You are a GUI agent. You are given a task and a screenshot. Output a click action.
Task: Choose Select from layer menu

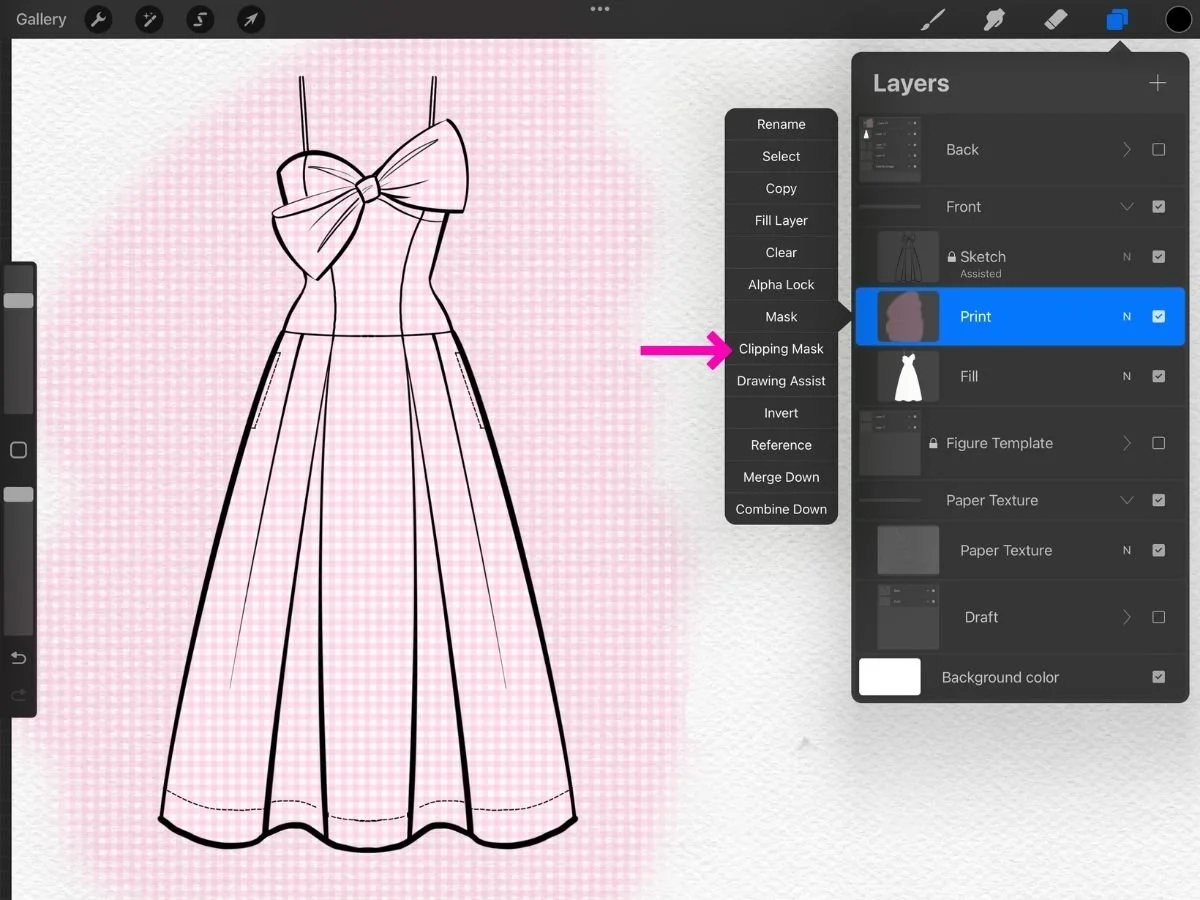click(x=781, y=157)
